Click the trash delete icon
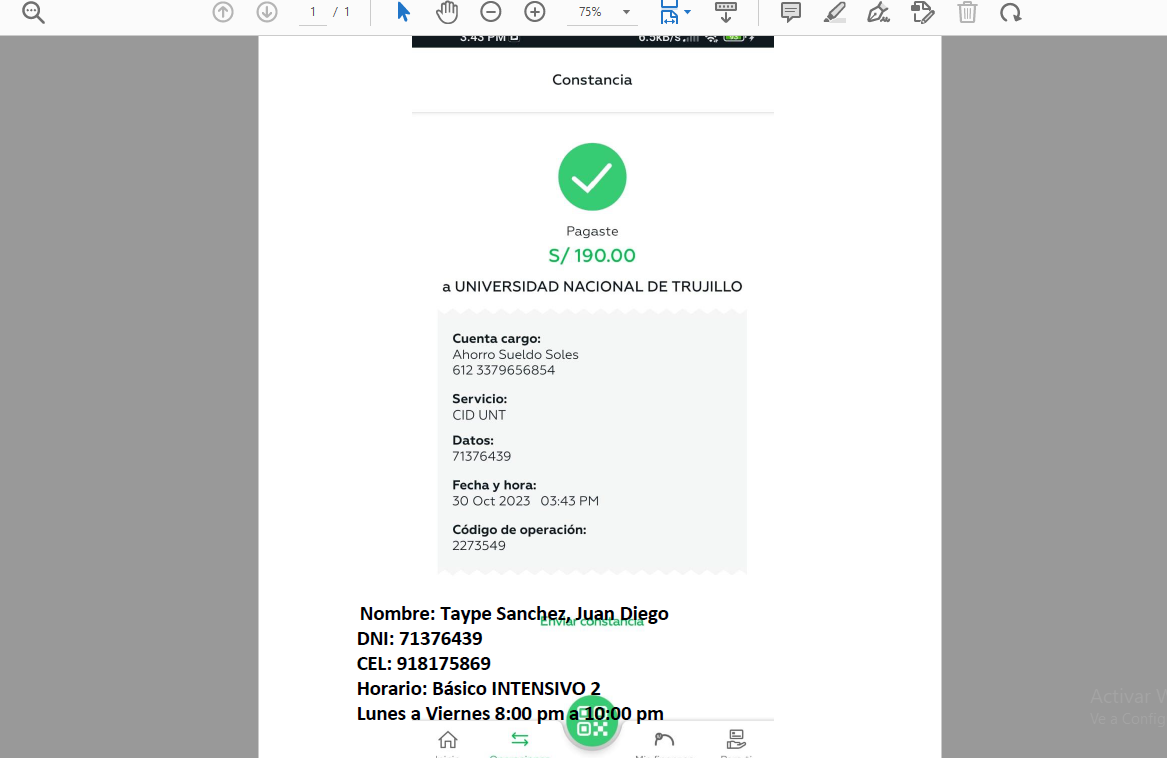This screenshot has height=758, width=1167. (x=967, y=12)
